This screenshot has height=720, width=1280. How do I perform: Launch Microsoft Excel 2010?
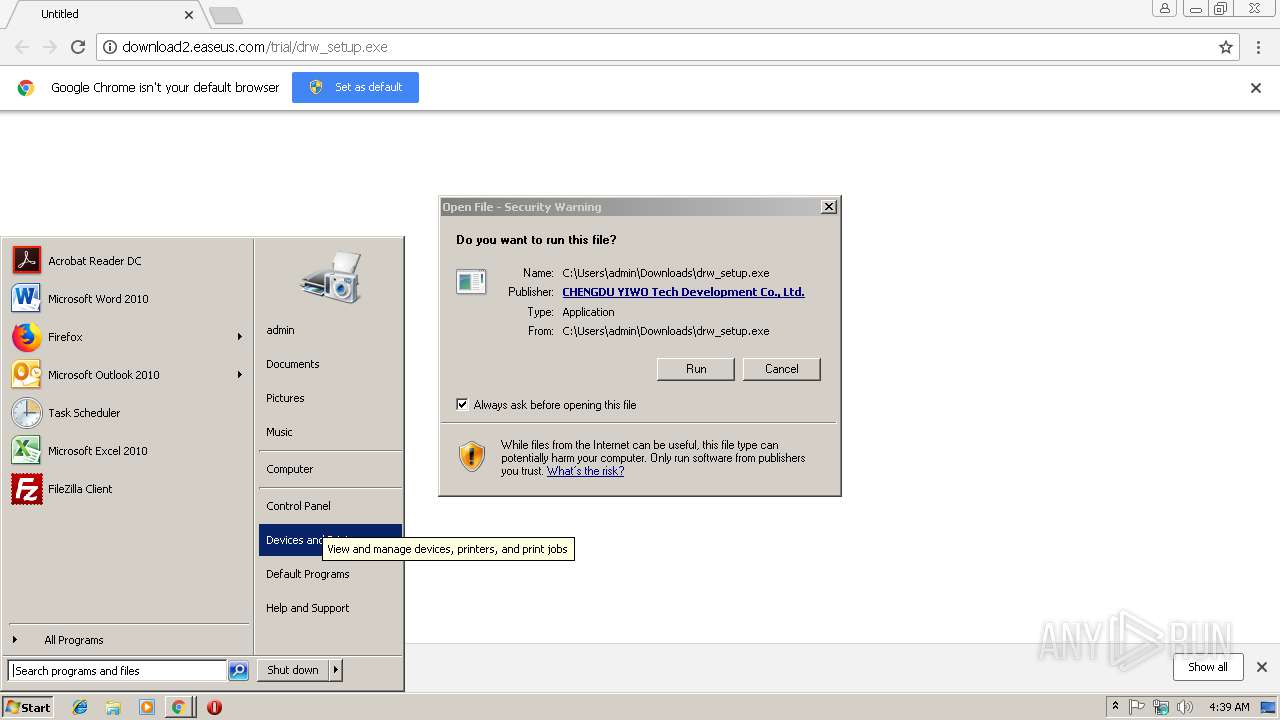click(x=127, y=451)
